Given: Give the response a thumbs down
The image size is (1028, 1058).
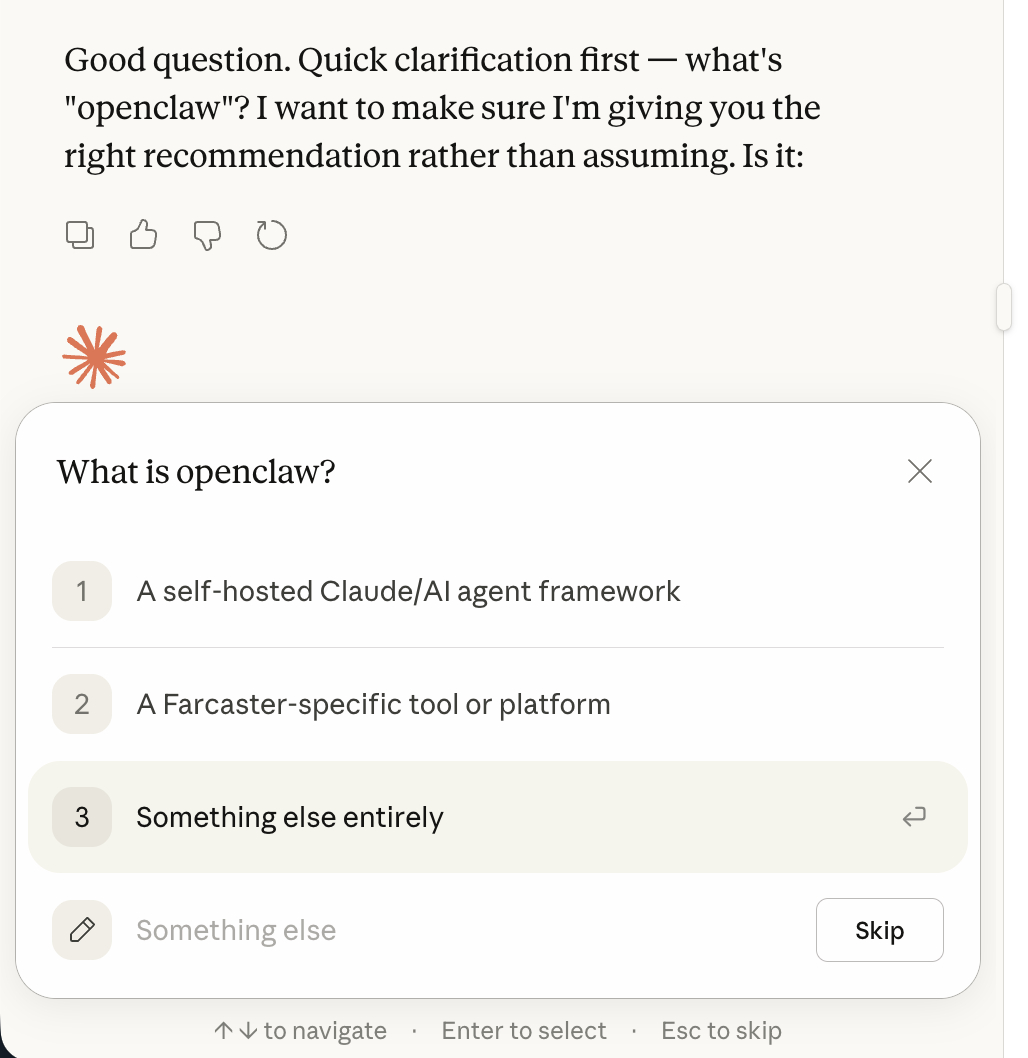Looking at the screenshot, I should click(207, 235).
